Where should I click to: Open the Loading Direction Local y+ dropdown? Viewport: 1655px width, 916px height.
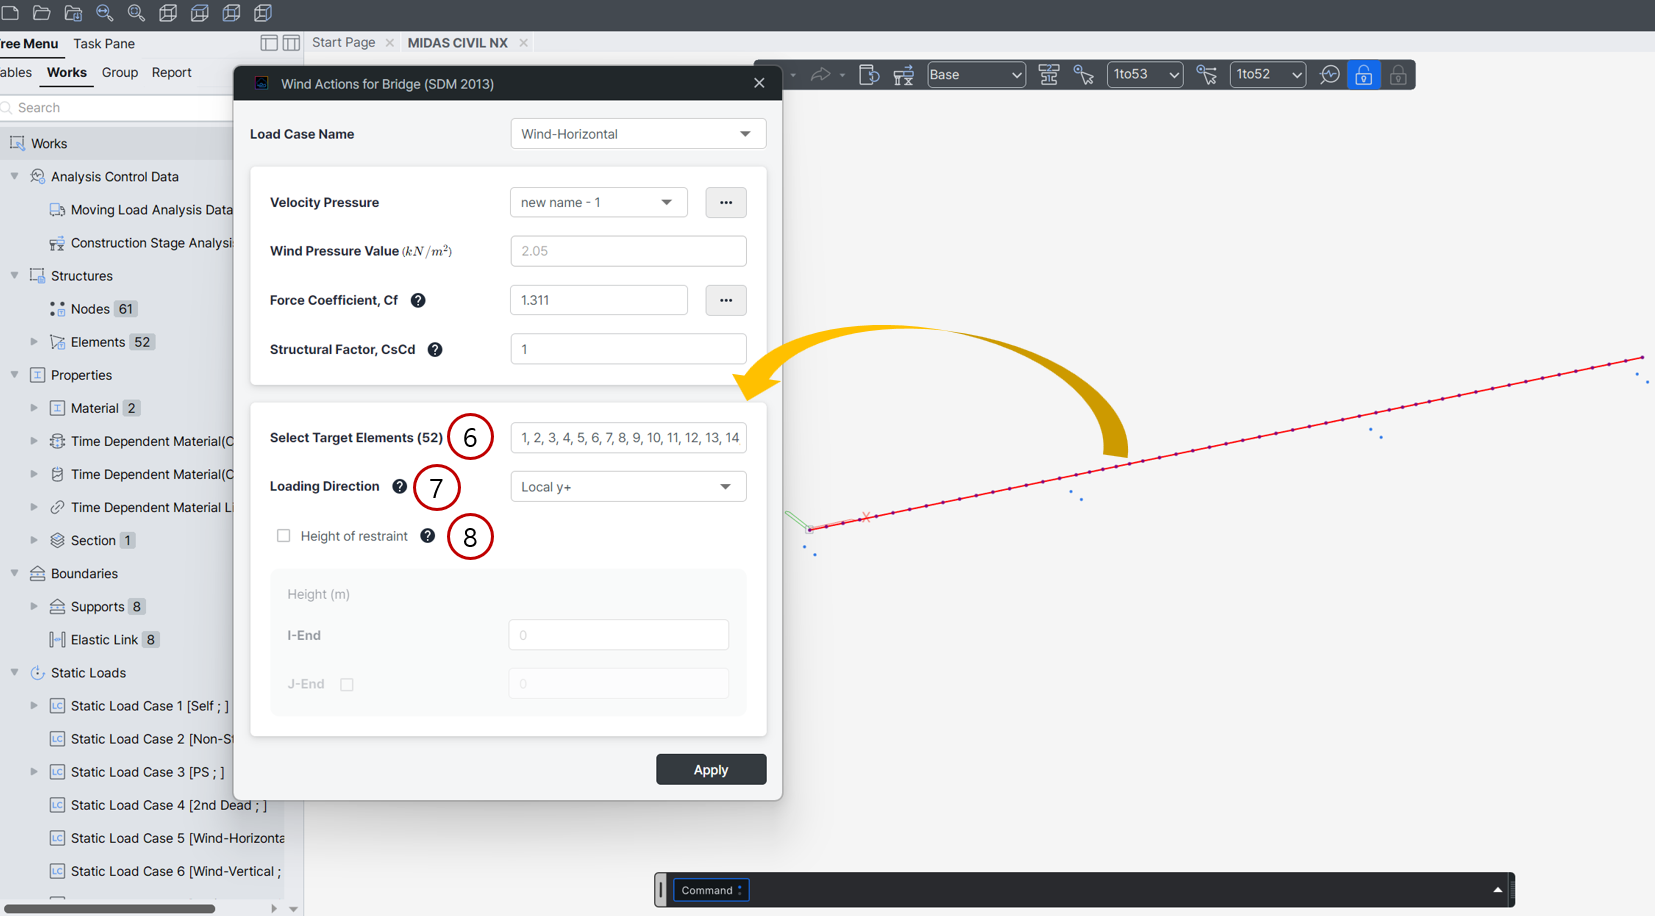628,487
